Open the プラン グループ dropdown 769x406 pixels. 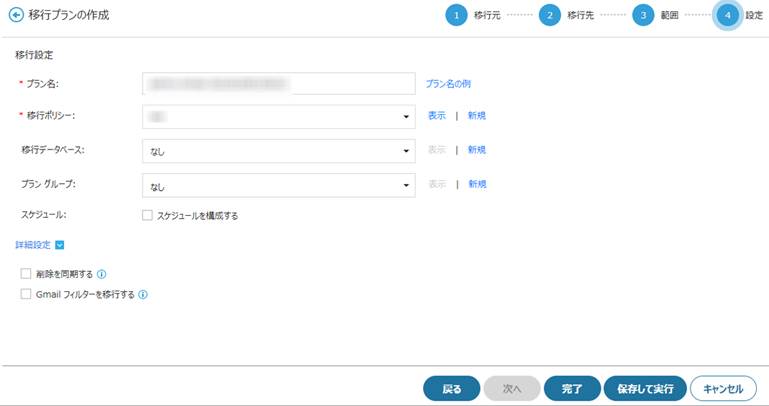pyautogui.click(x=279, y=185)
